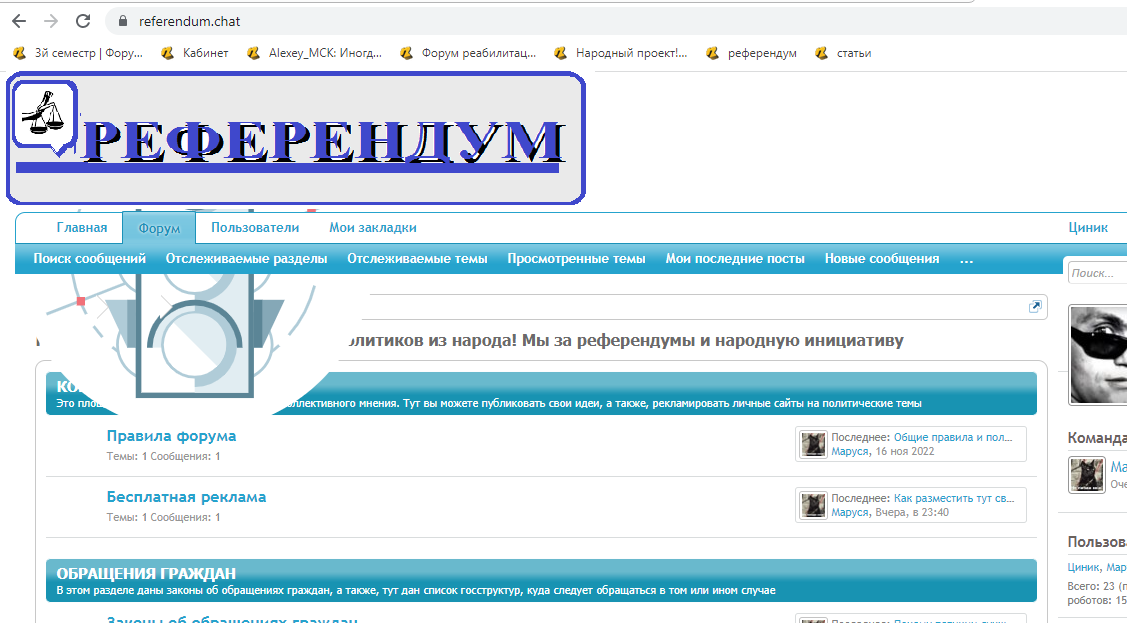Screen dimensions: 1127x623
Task: Expand the "..." more navigation items
Action: (966, 259)
